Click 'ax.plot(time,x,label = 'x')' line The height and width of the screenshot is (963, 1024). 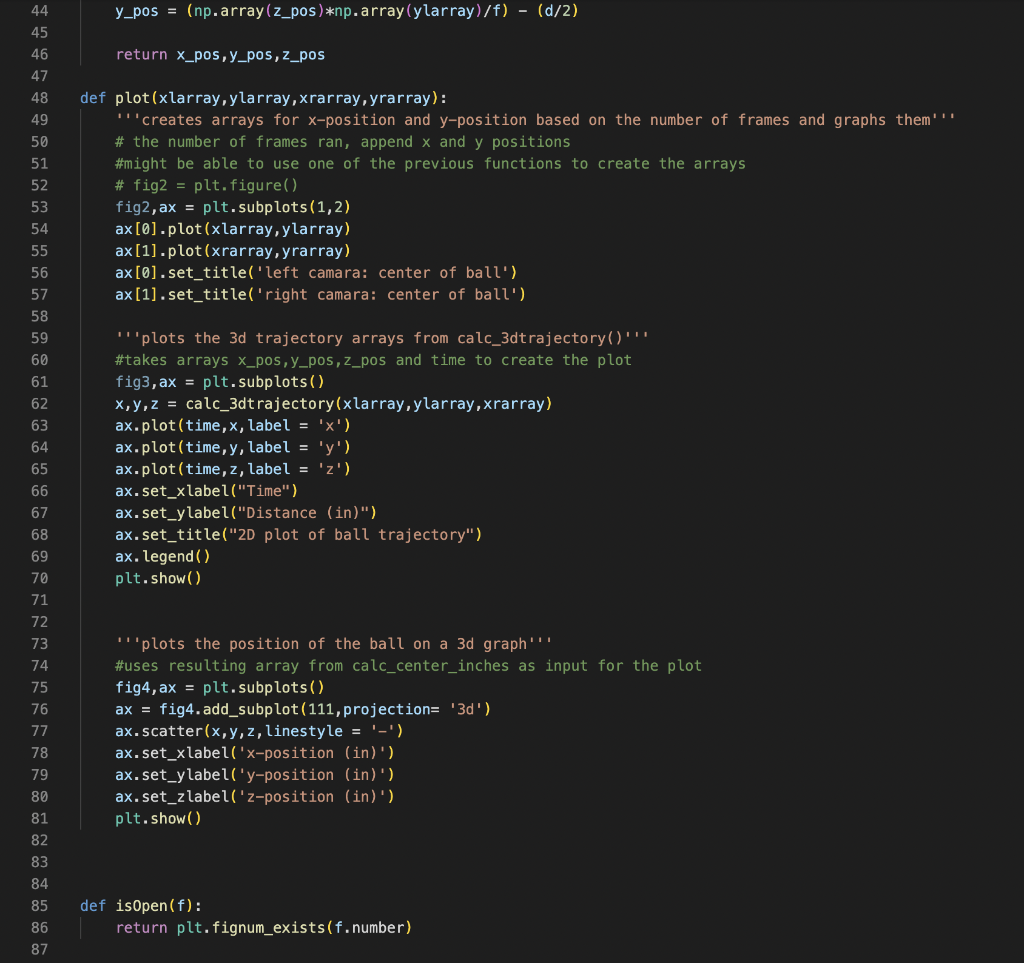(x=233, y=426)
